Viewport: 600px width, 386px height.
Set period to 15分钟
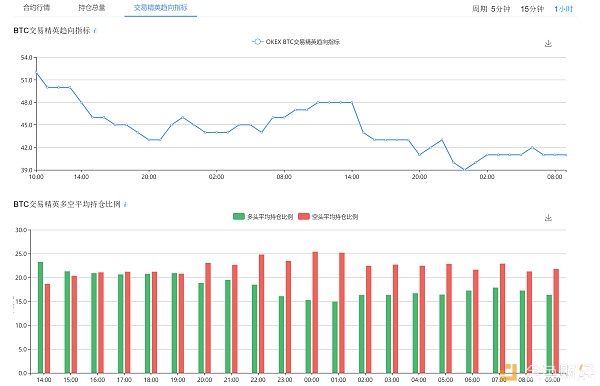coord(532,9)
